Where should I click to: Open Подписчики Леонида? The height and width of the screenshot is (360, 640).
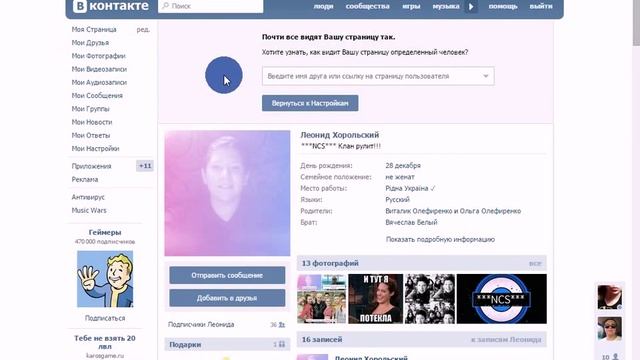pos(201,324)
